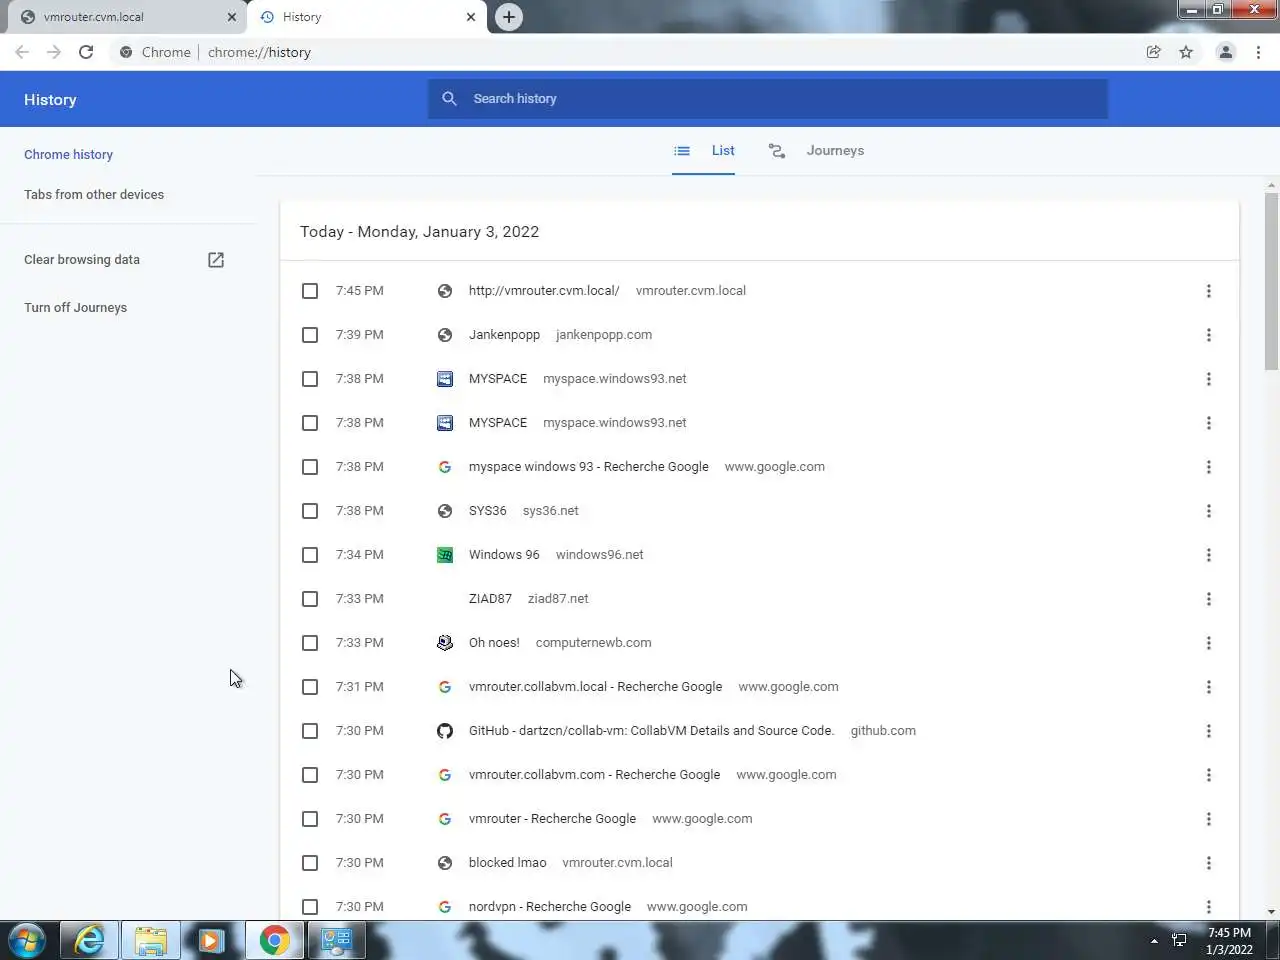
Task: Click the GitHub favicon in the 7:30 PM row
Action: click(x=445, y=731)
